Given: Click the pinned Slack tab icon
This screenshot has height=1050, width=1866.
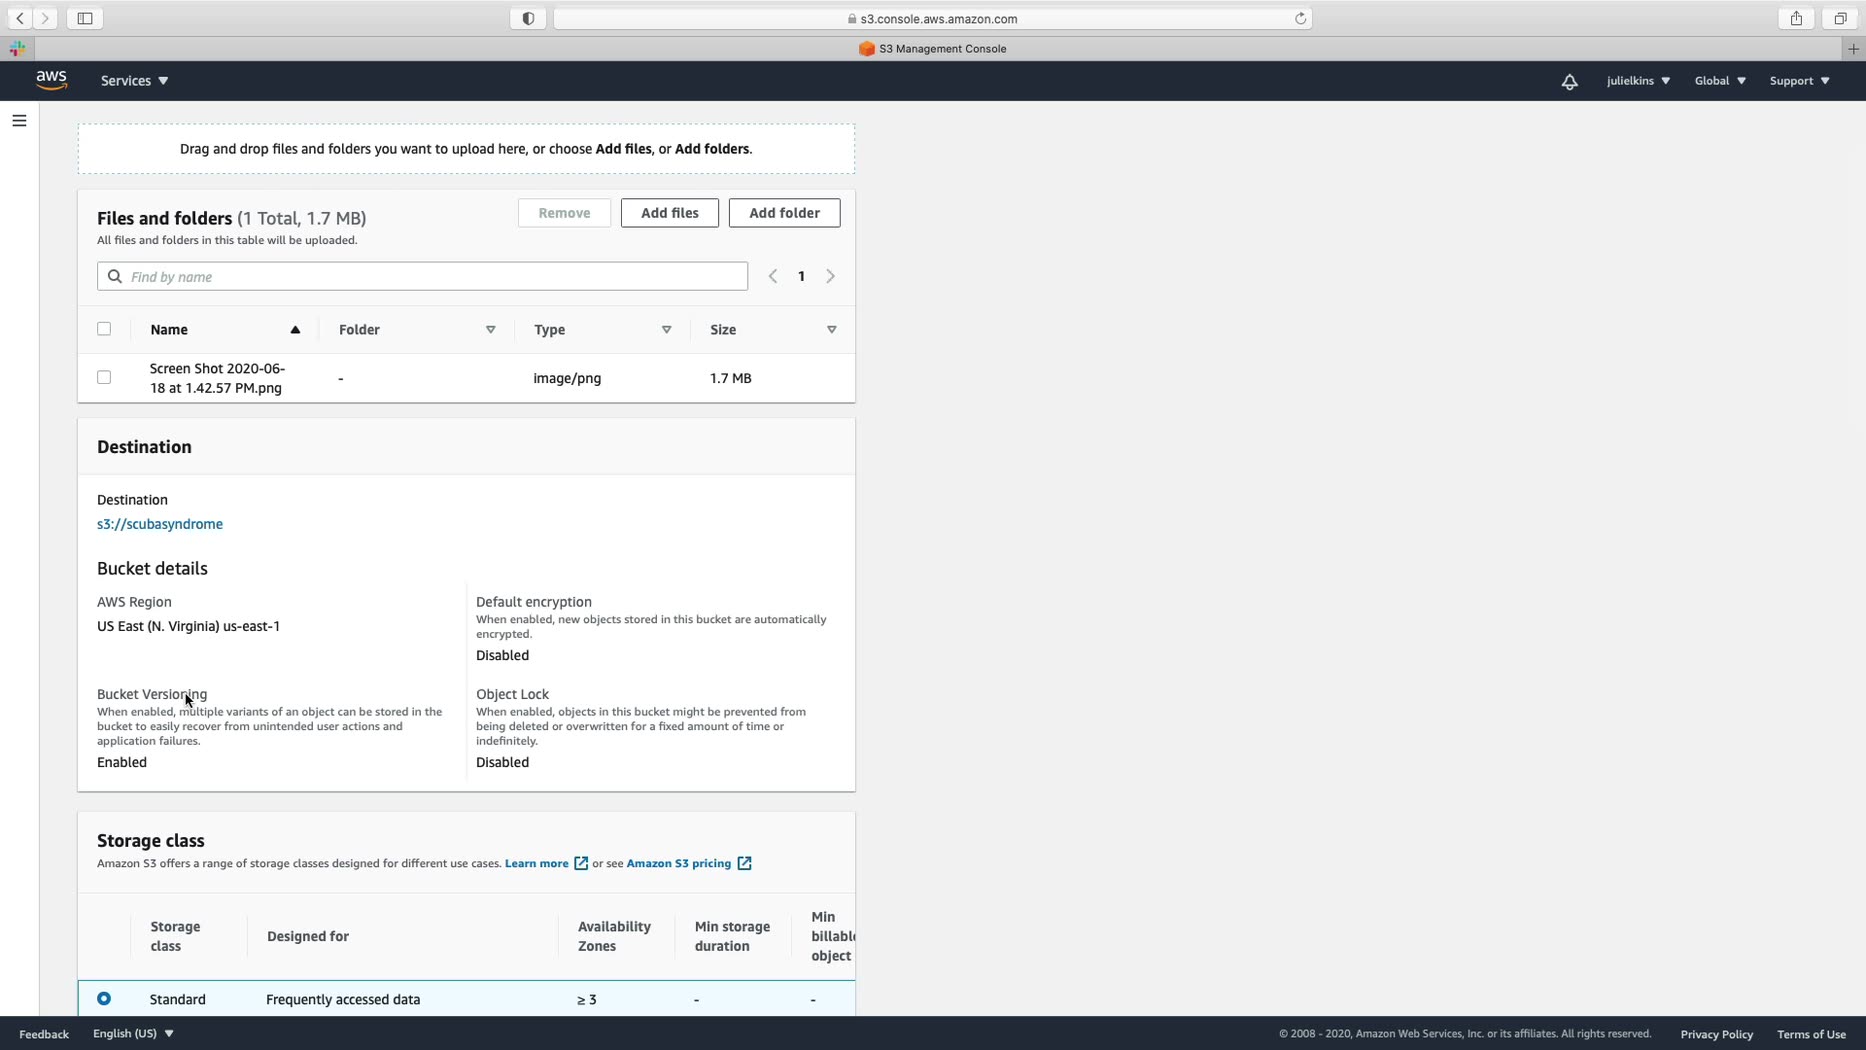Looking at the screenshot, I should click(18, 48).
